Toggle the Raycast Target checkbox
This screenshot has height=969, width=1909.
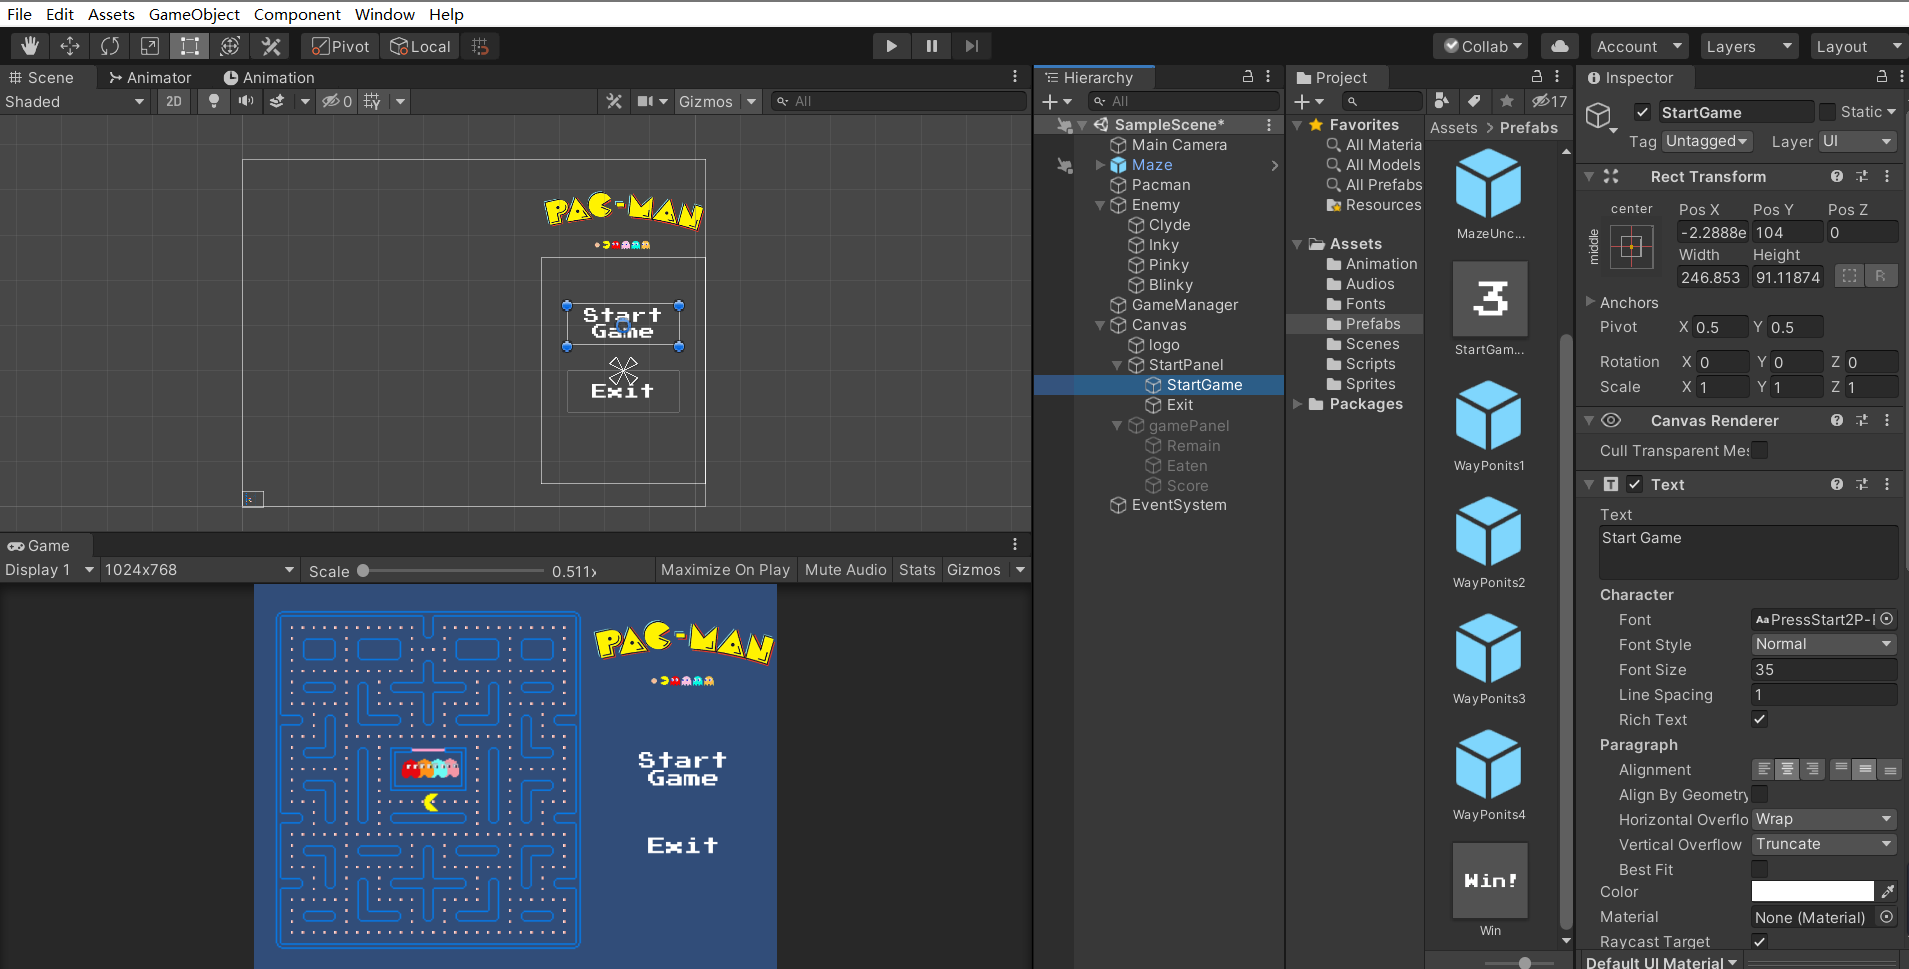pos(1760,941)
